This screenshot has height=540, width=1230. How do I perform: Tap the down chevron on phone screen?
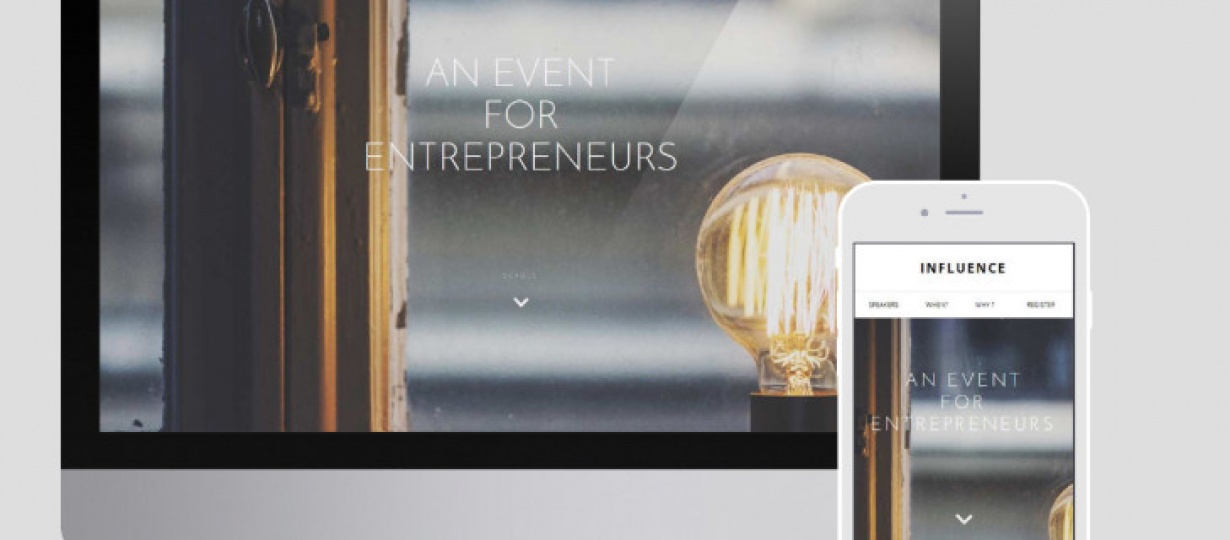pos(964,518)
